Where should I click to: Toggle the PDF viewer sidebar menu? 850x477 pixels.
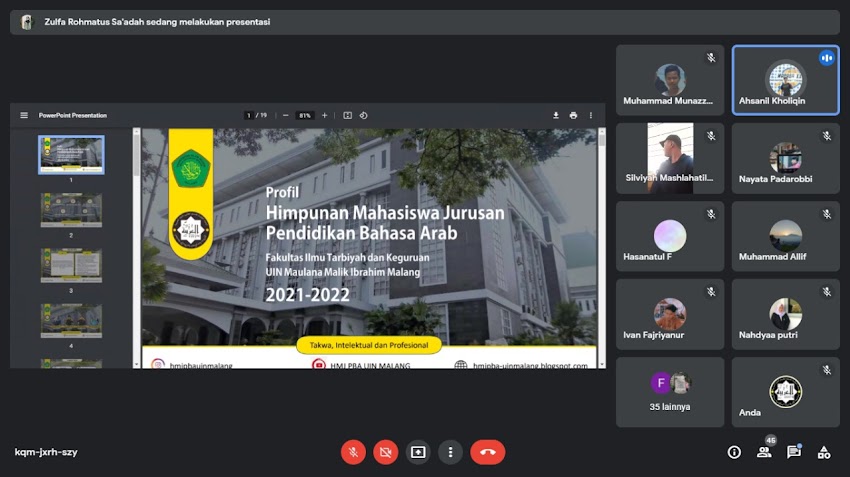(x=24, y=115)
